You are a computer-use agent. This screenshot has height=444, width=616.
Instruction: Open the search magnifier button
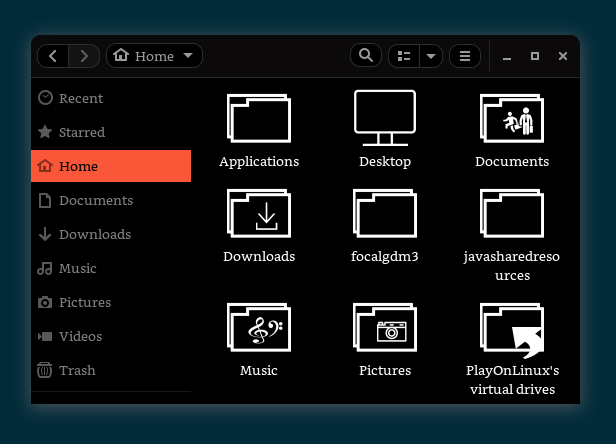[366, 55]
